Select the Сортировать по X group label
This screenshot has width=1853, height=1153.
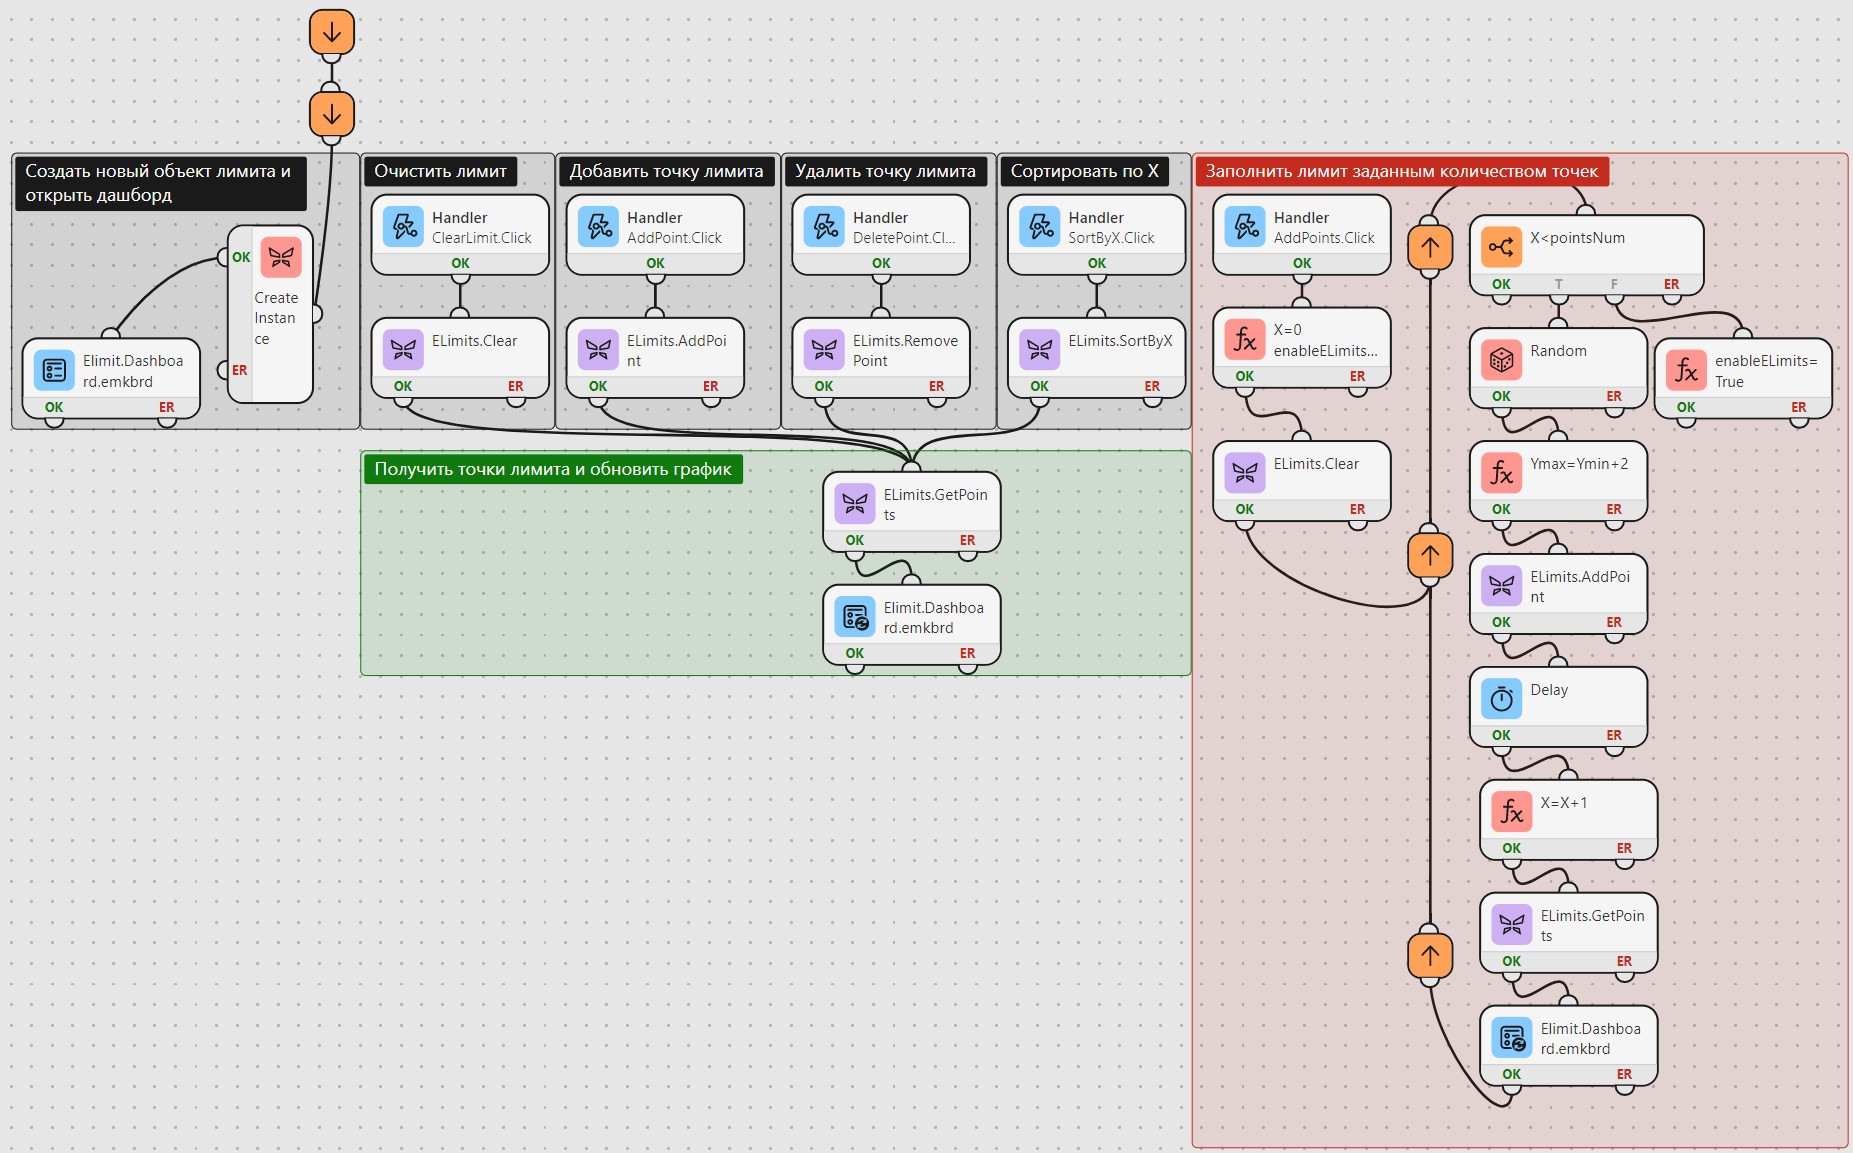(1084, 171)
